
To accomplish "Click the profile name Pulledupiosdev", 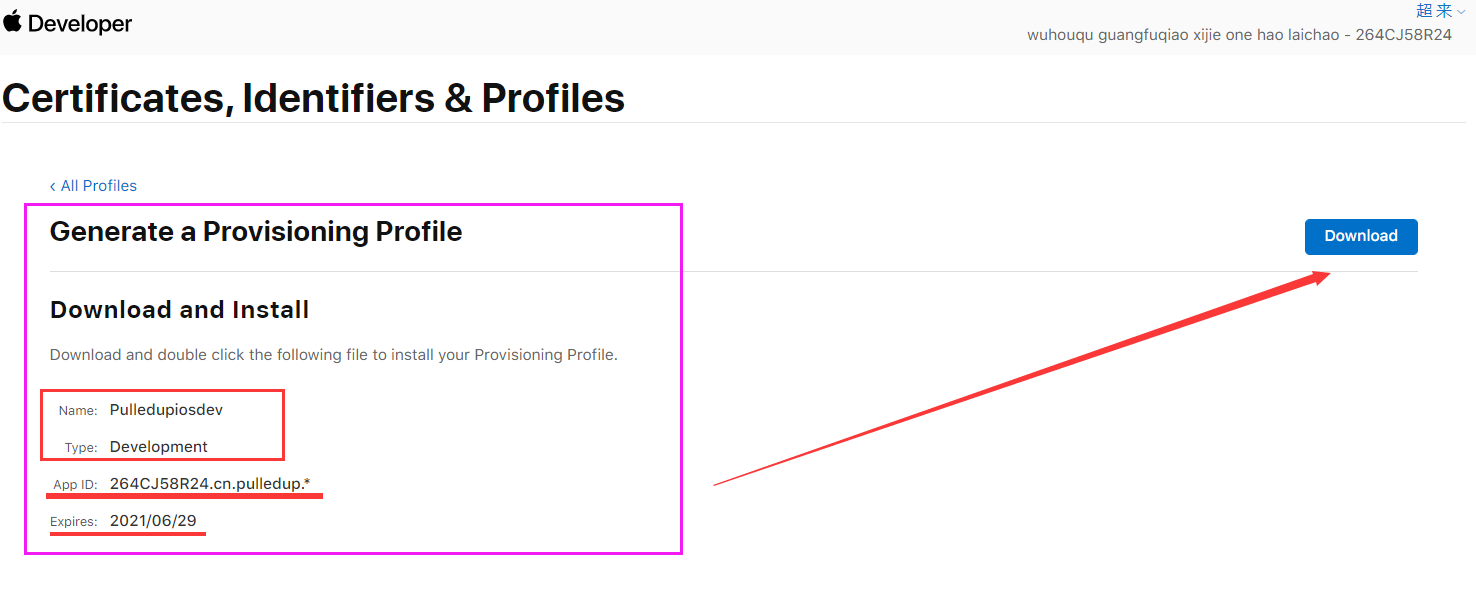I will [167, 410].
